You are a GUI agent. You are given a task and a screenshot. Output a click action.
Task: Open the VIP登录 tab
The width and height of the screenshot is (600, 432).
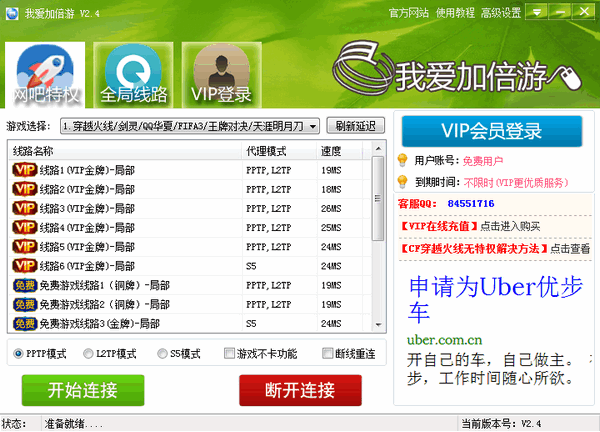pyautogui.click(x=222, y=75)
